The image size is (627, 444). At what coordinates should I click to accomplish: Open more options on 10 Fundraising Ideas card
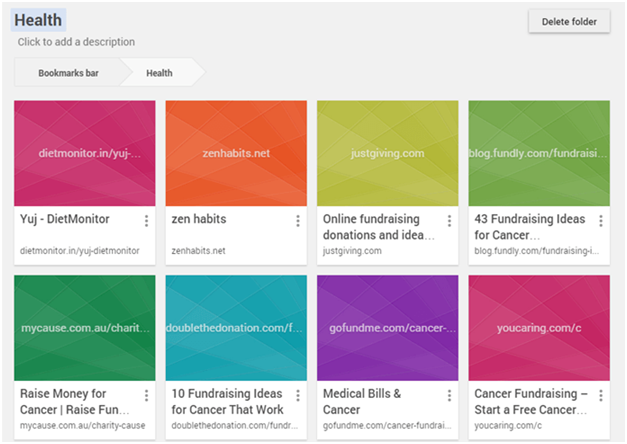click(298, 396)
